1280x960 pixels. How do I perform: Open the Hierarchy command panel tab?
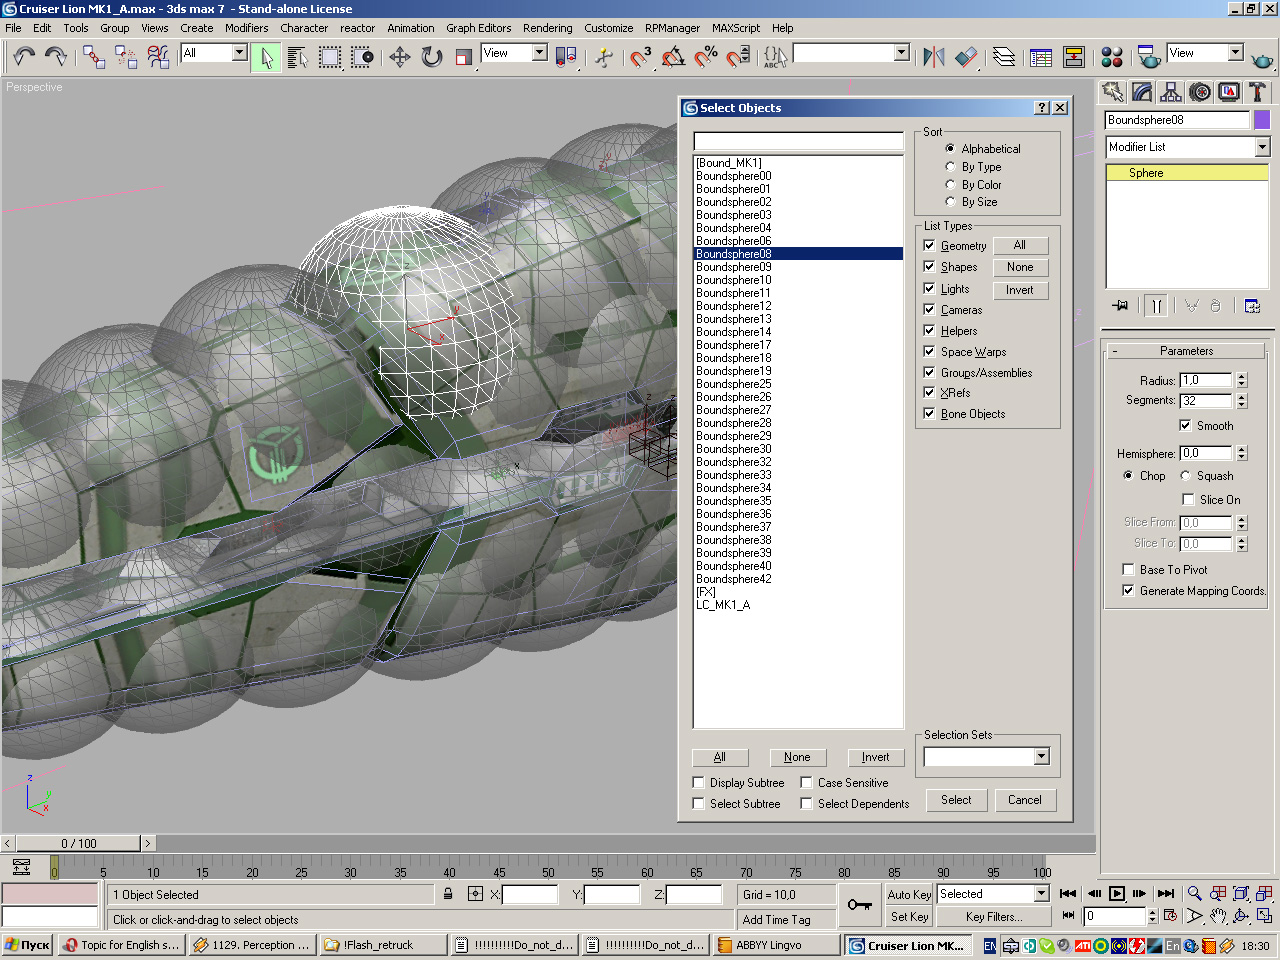[1171, 93]
